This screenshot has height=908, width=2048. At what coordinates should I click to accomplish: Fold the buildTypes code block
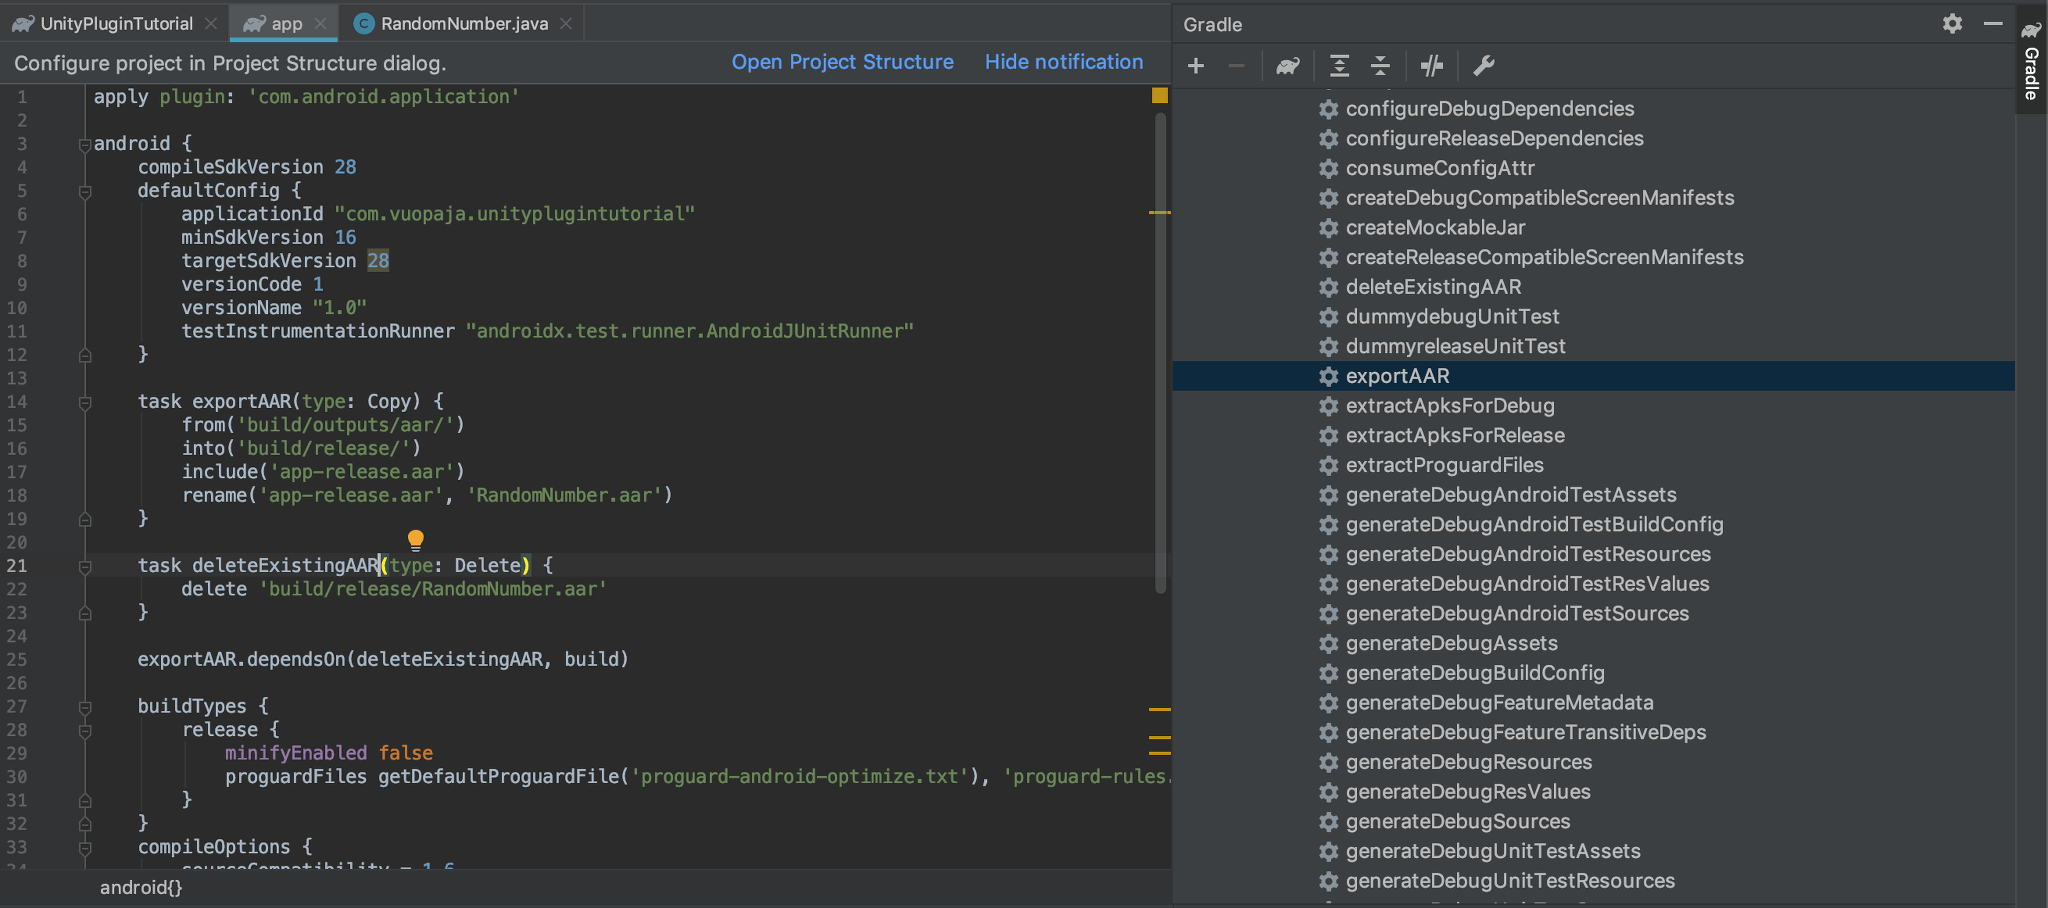pos(85,708)
